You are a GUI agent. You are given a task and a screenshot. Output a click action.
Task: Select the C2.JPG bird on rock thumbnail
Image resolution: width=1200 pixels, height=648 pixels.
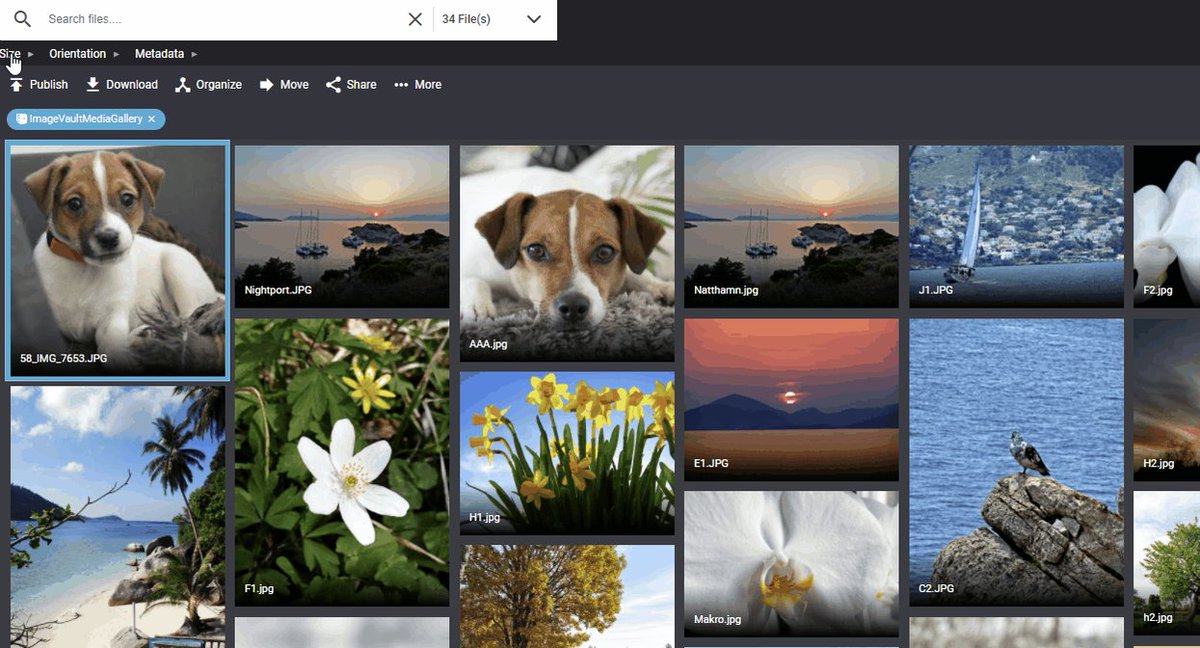pos(1016,462)
